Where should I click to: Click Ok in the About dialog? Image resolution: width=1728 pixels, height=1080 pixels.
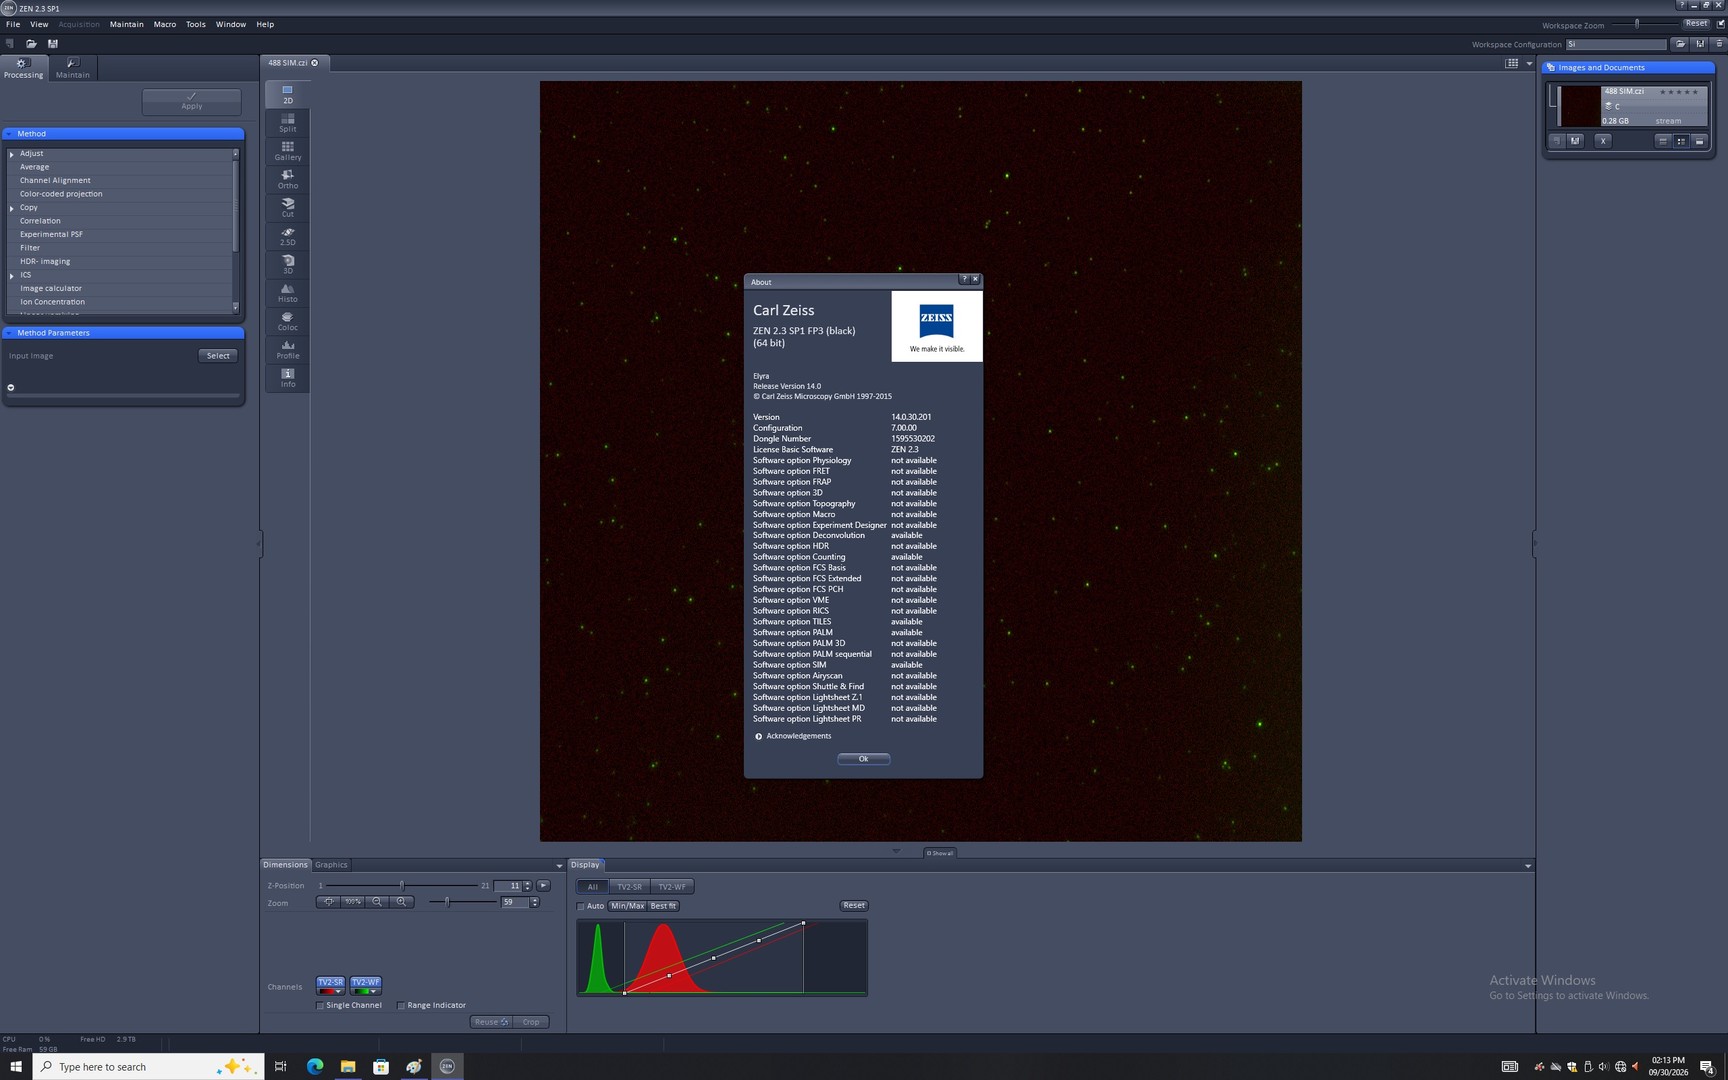click(863, 759)
